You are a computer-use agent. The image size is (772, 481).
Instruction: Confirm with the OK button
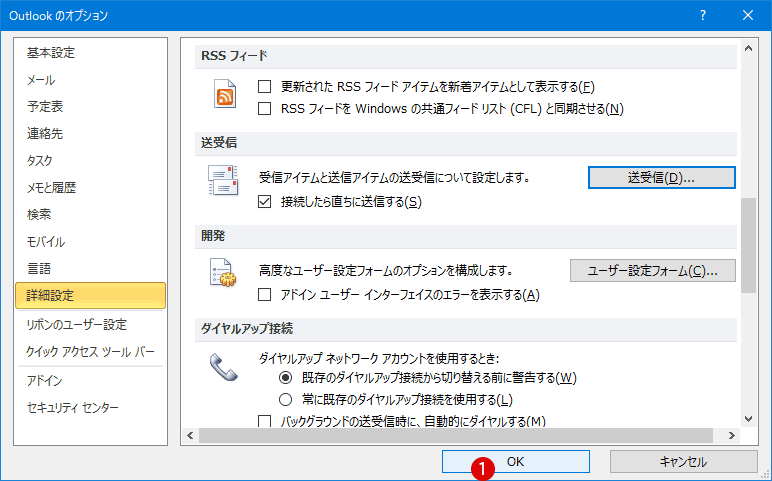coord(515,462)
